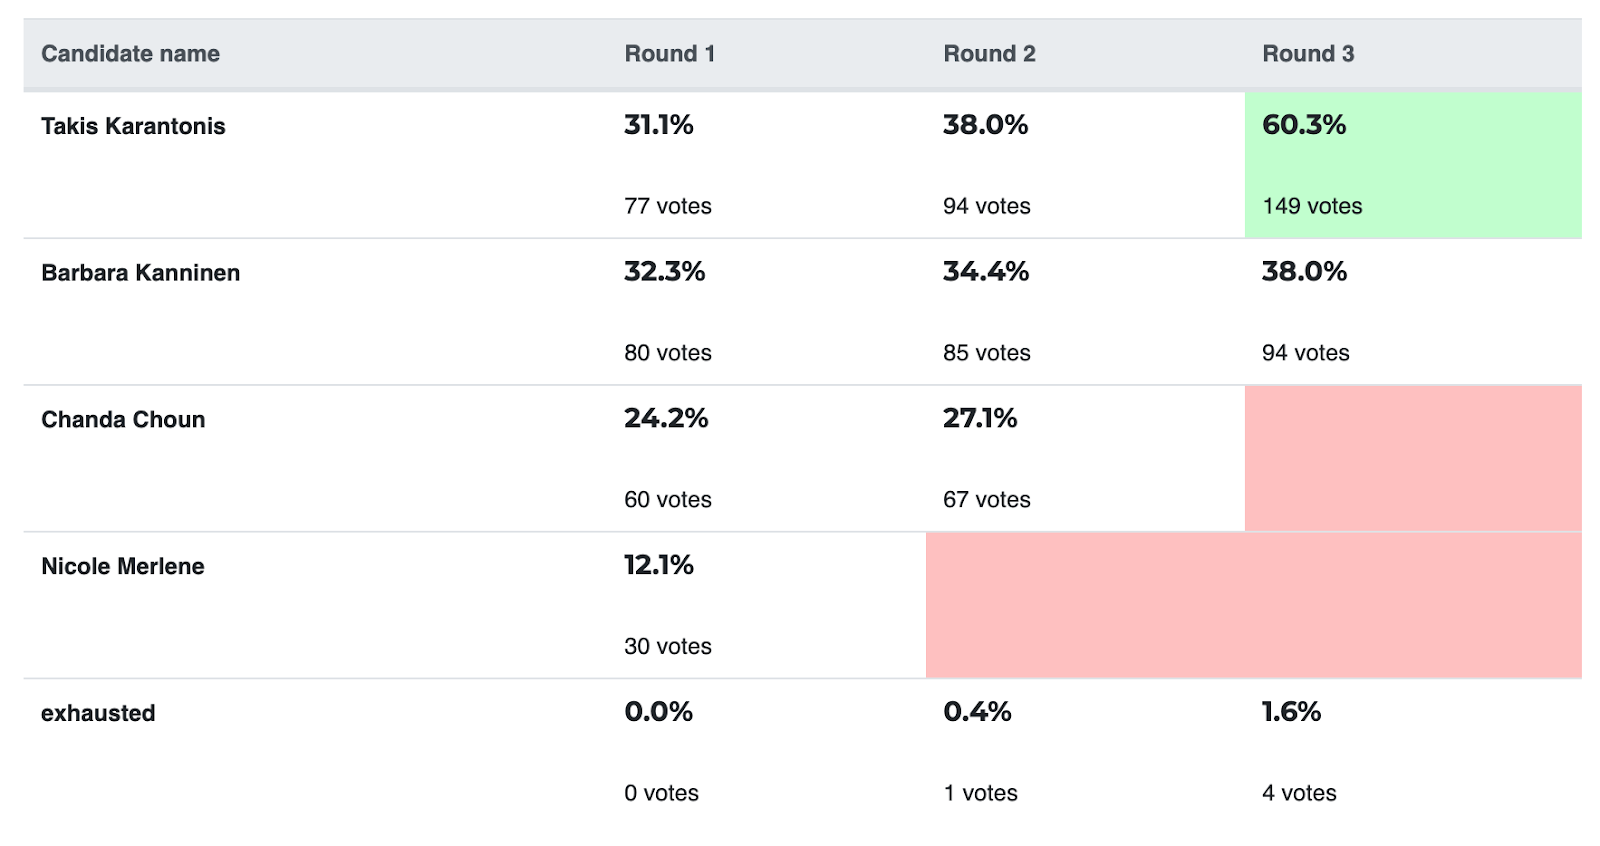Click the 149 votes text

coord(1312,206)
